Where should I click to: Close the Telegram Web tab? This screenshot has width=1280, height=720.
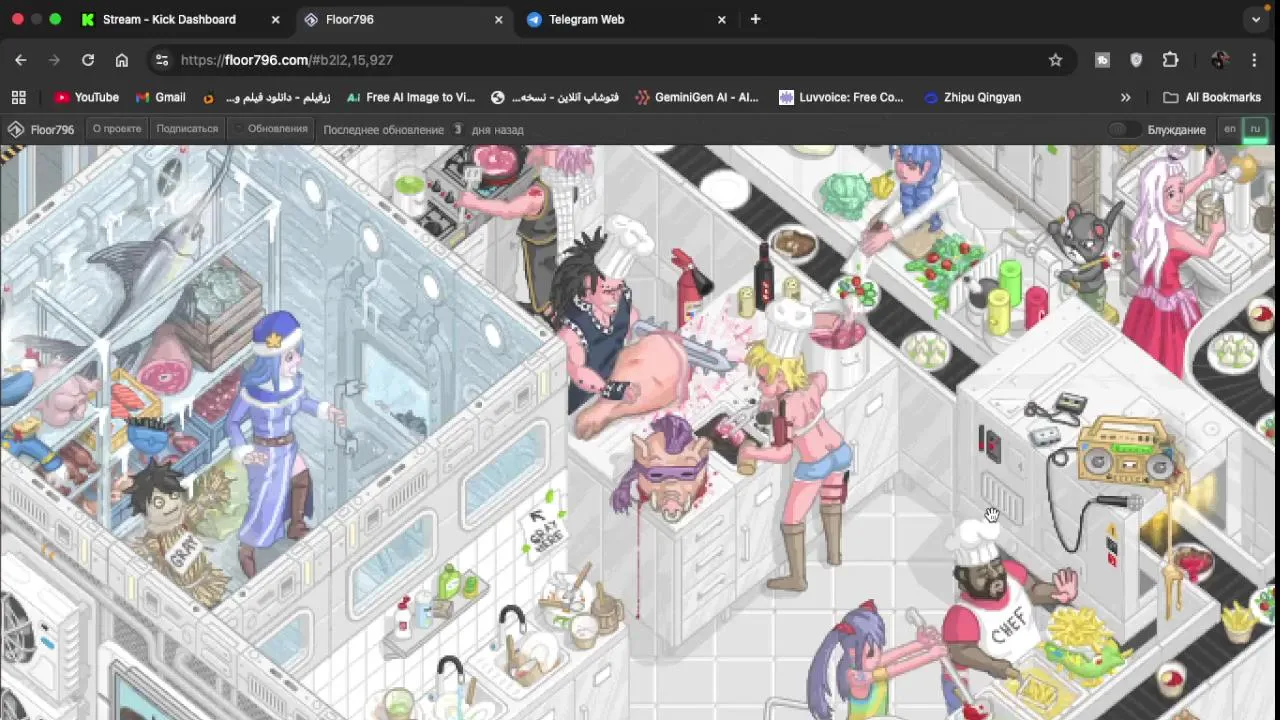[x=722, y=19]
